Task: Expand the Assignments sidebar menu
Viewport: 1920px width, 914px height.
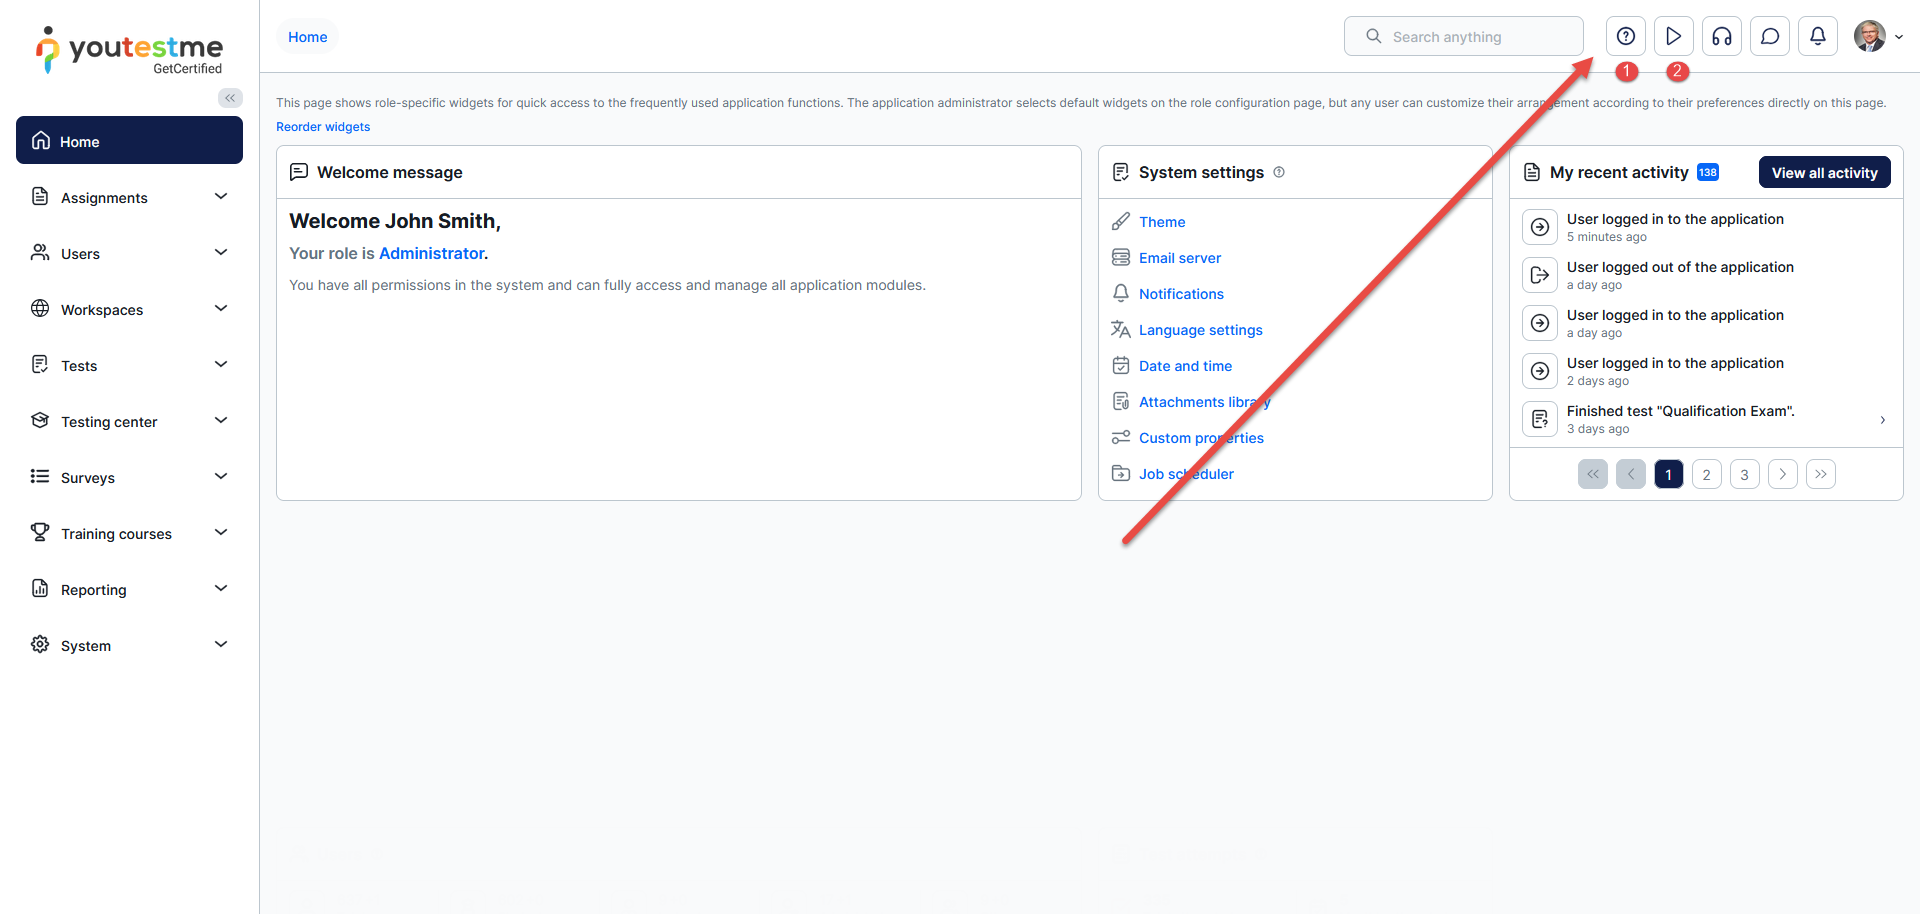Action: coord(129,198)
